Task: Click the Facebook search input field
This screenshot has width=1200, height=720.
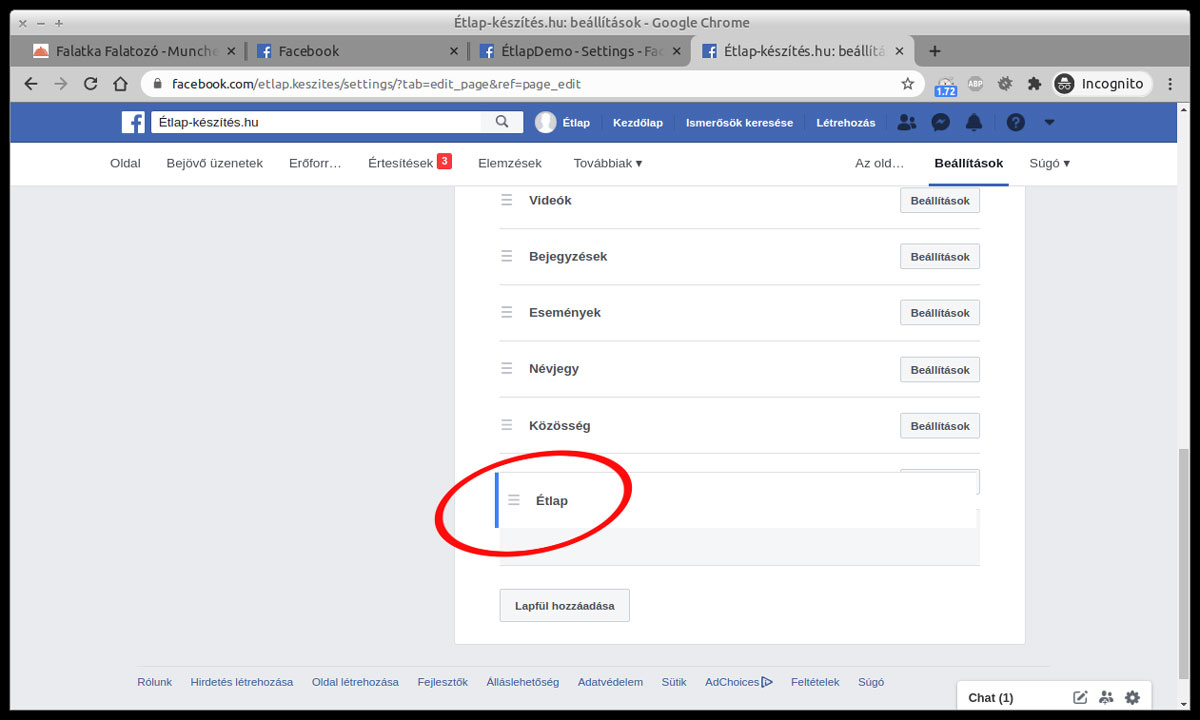Action: click(318, 122)
